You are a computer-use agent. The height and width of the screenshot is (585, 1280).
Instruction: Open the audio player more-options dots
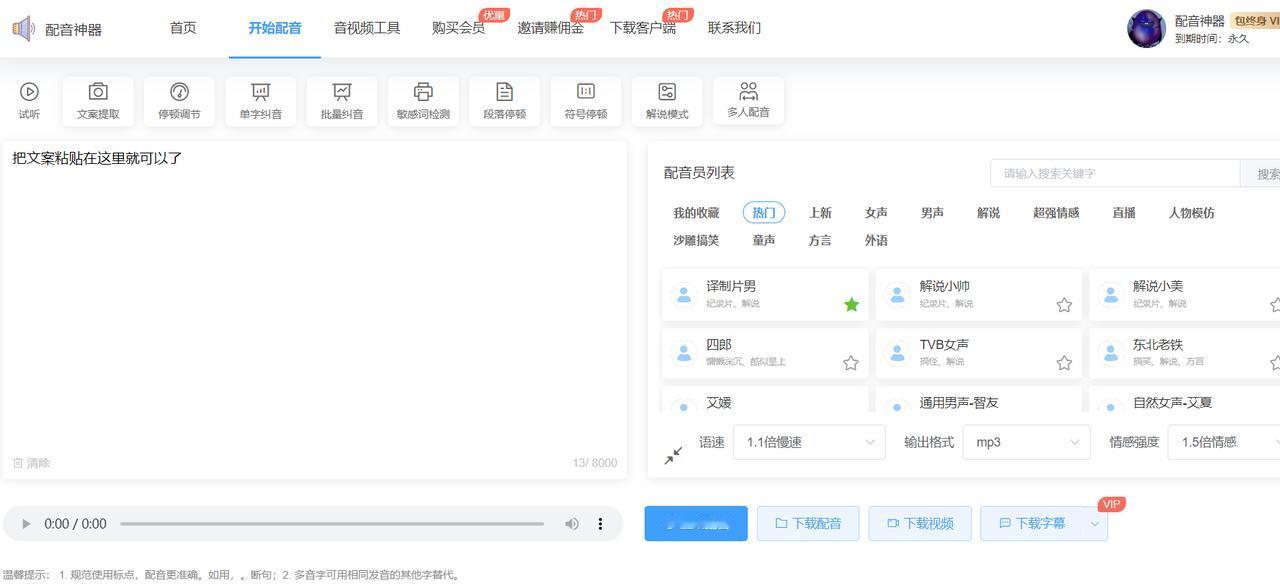coord(600,524)
